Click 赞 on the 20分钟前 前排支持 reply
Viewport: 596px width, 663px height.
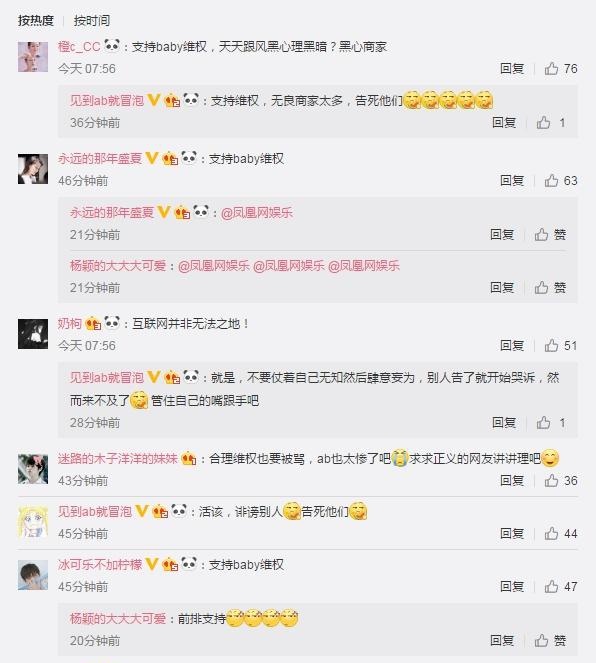click(x=550, y=640)
